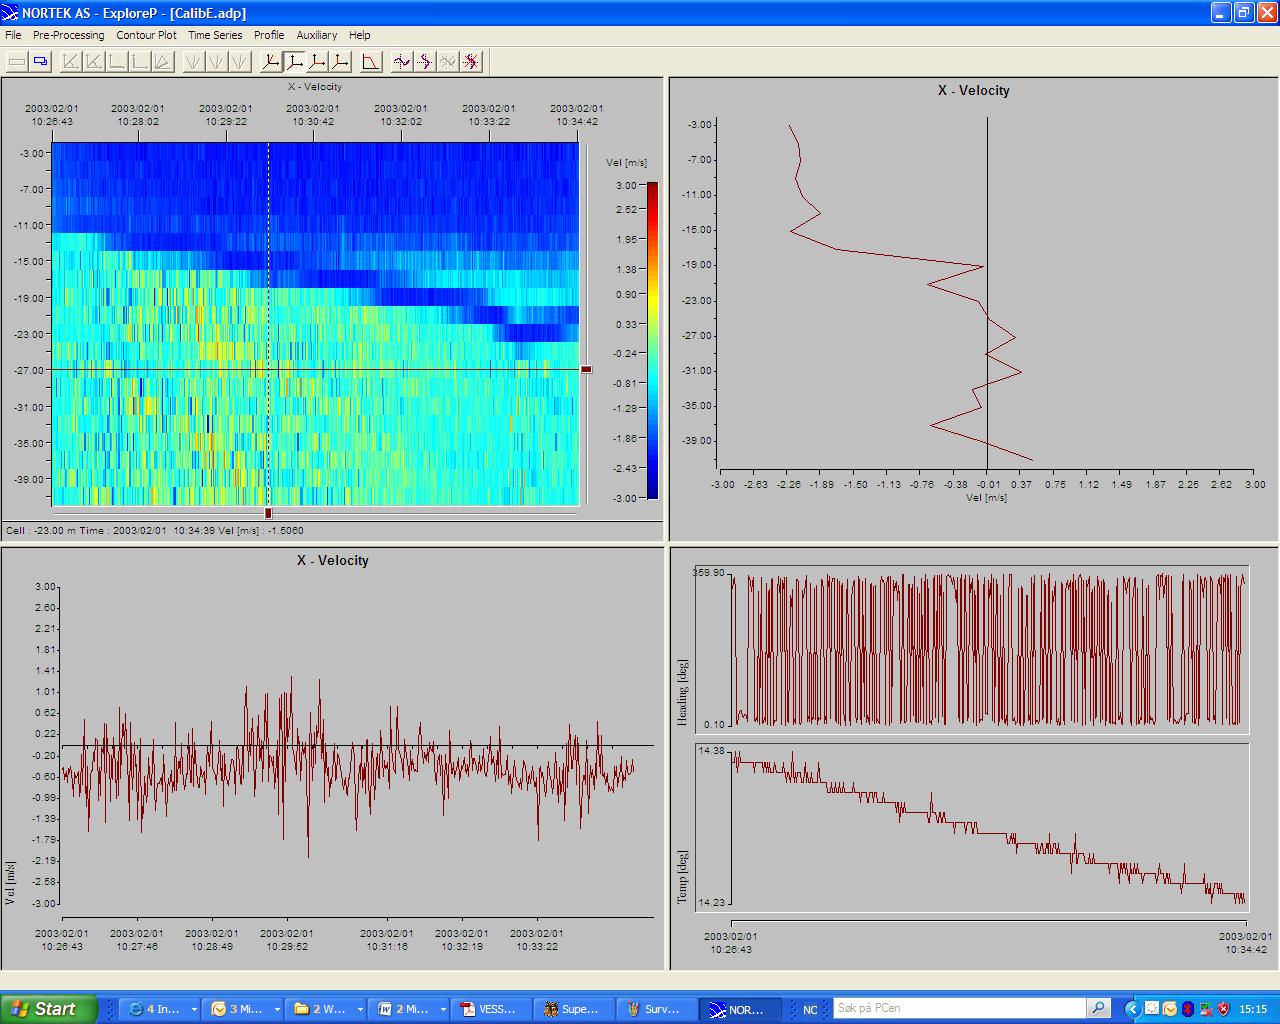
Task: Show hidden system tray icons
Action: [x=1131, y=1009]
